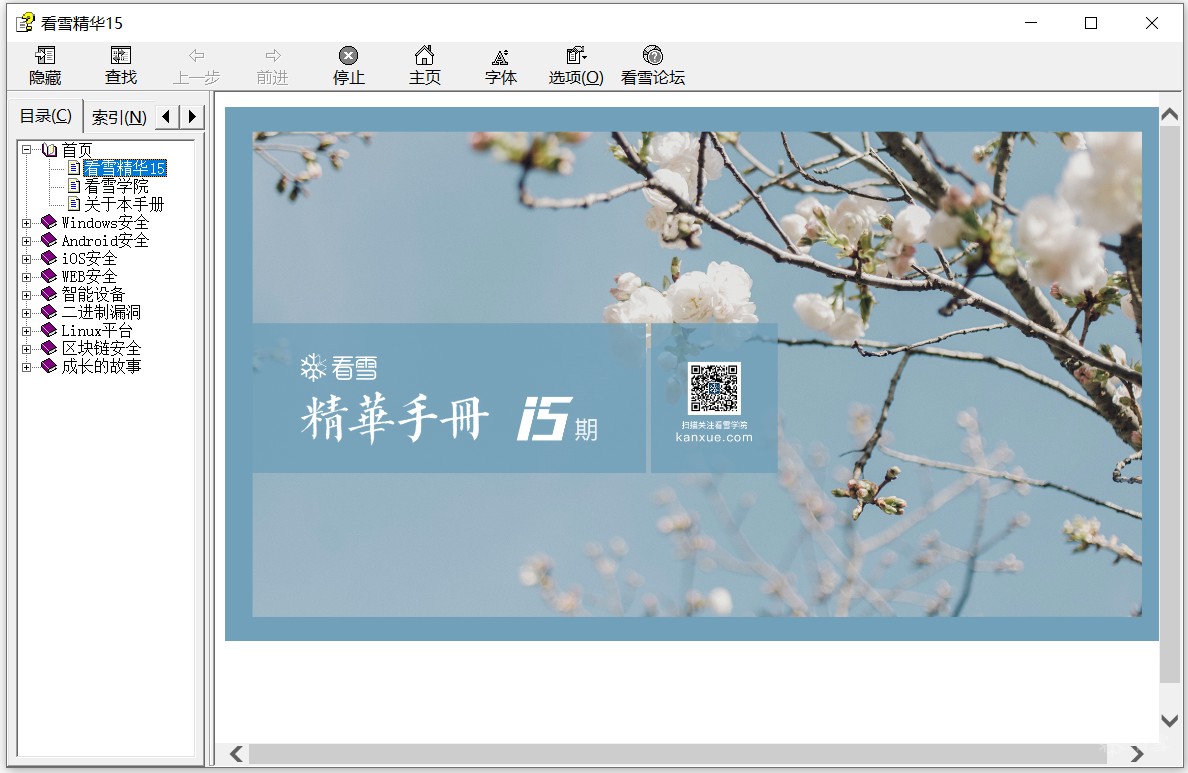Click the horizontal scrollbar thumb
The width and height of the screenshot is (1188, 773).
click(678, 753)
